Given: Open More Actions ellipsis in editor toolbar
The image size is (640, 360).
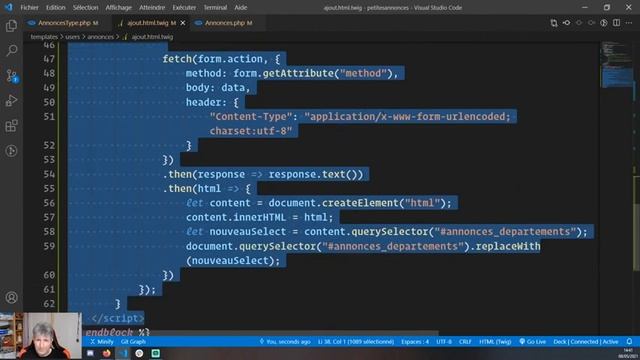Looking at the screenshot, I should pyautogui.click(x=629, y=23).
